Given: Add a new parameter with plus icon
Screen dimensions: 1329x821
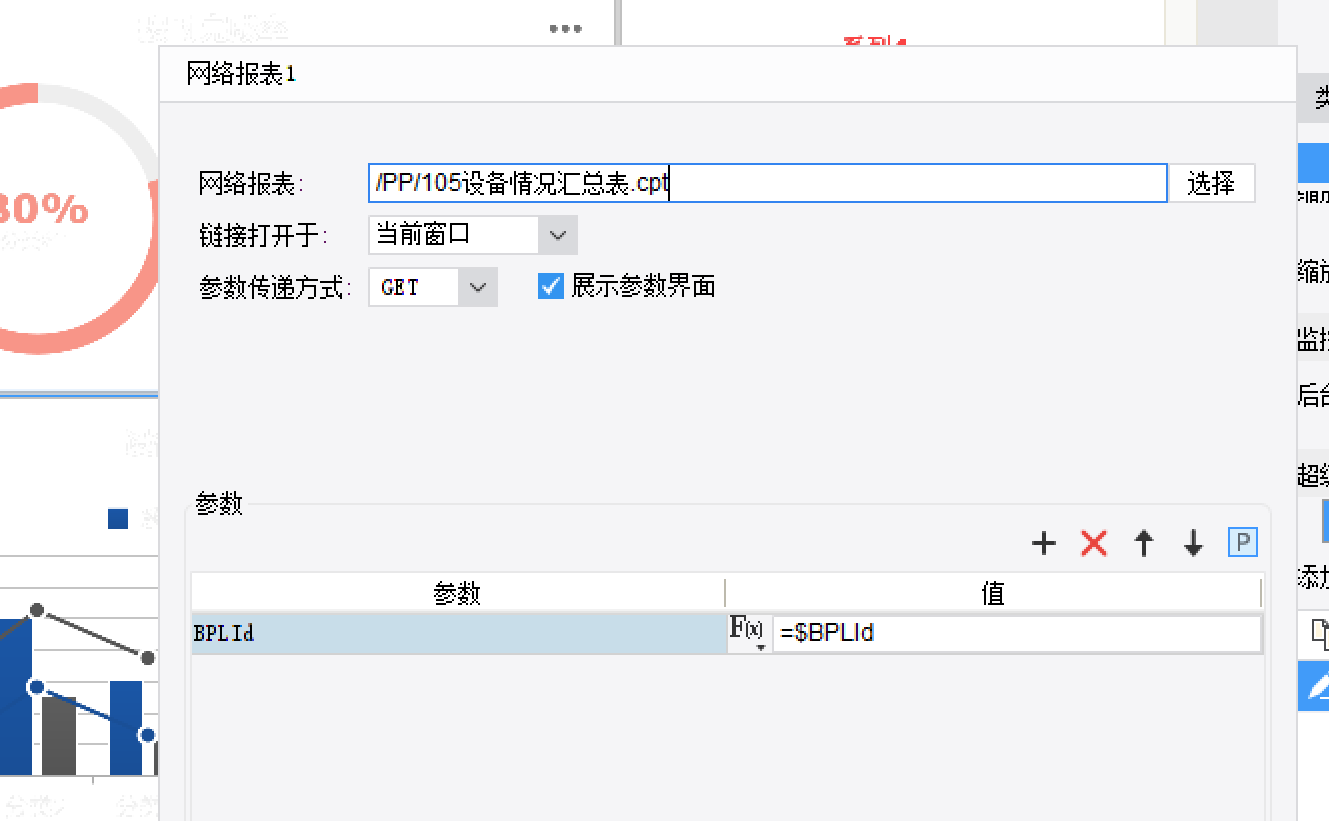Looking at the screenshot, I should 1043,543.
